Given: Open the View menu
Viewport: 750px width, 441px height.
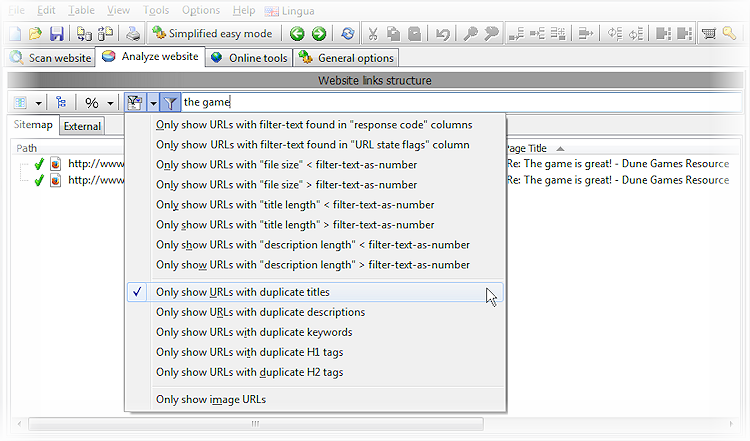Looking at the screenshot, I should (118, 10).
